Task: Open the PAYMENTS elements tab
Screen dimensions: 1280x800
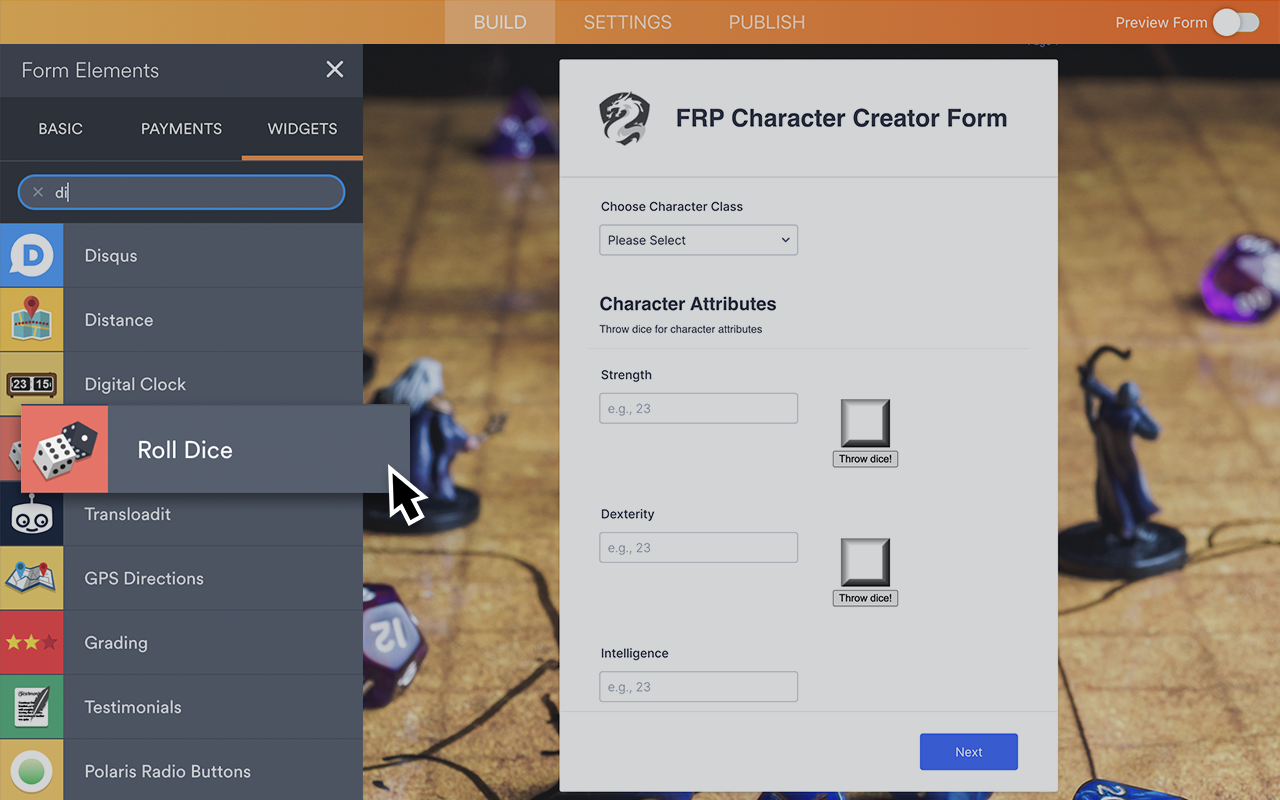Action: tap(181, 129)
